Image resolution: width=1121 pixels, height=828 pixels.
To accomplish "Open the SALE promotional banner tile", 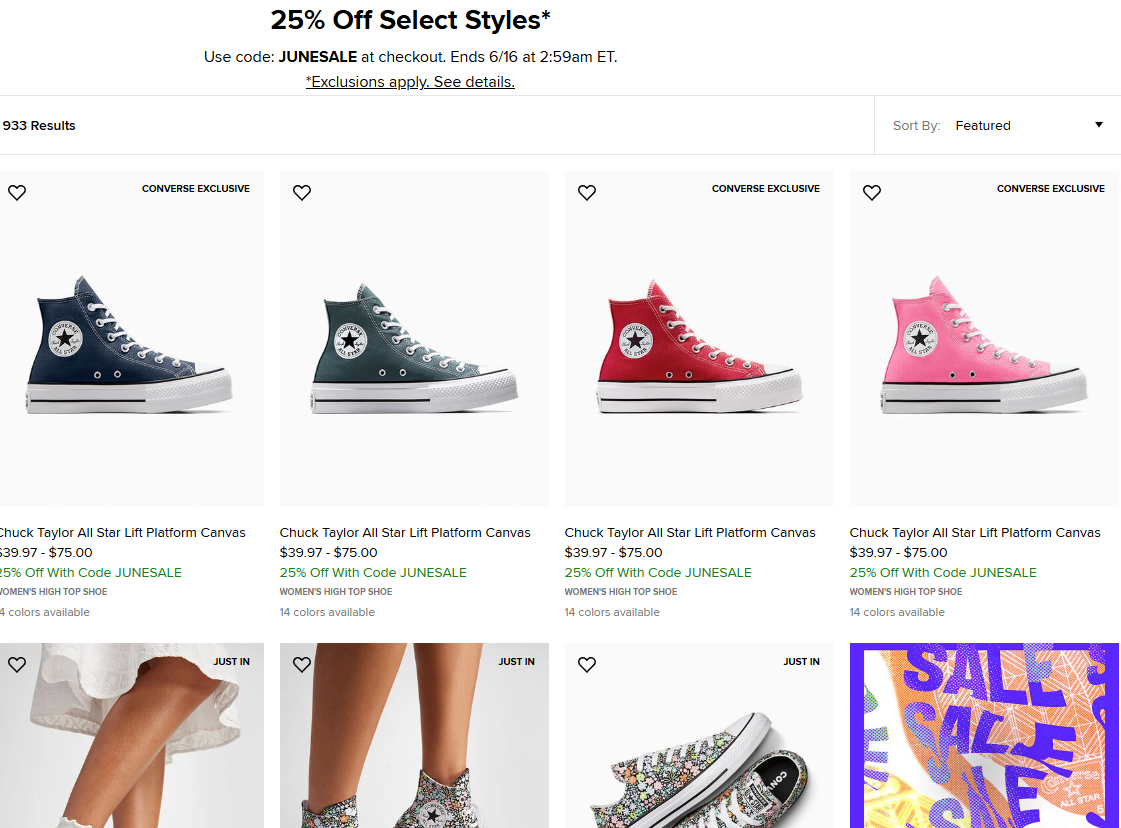I will (x=984, y=735).
